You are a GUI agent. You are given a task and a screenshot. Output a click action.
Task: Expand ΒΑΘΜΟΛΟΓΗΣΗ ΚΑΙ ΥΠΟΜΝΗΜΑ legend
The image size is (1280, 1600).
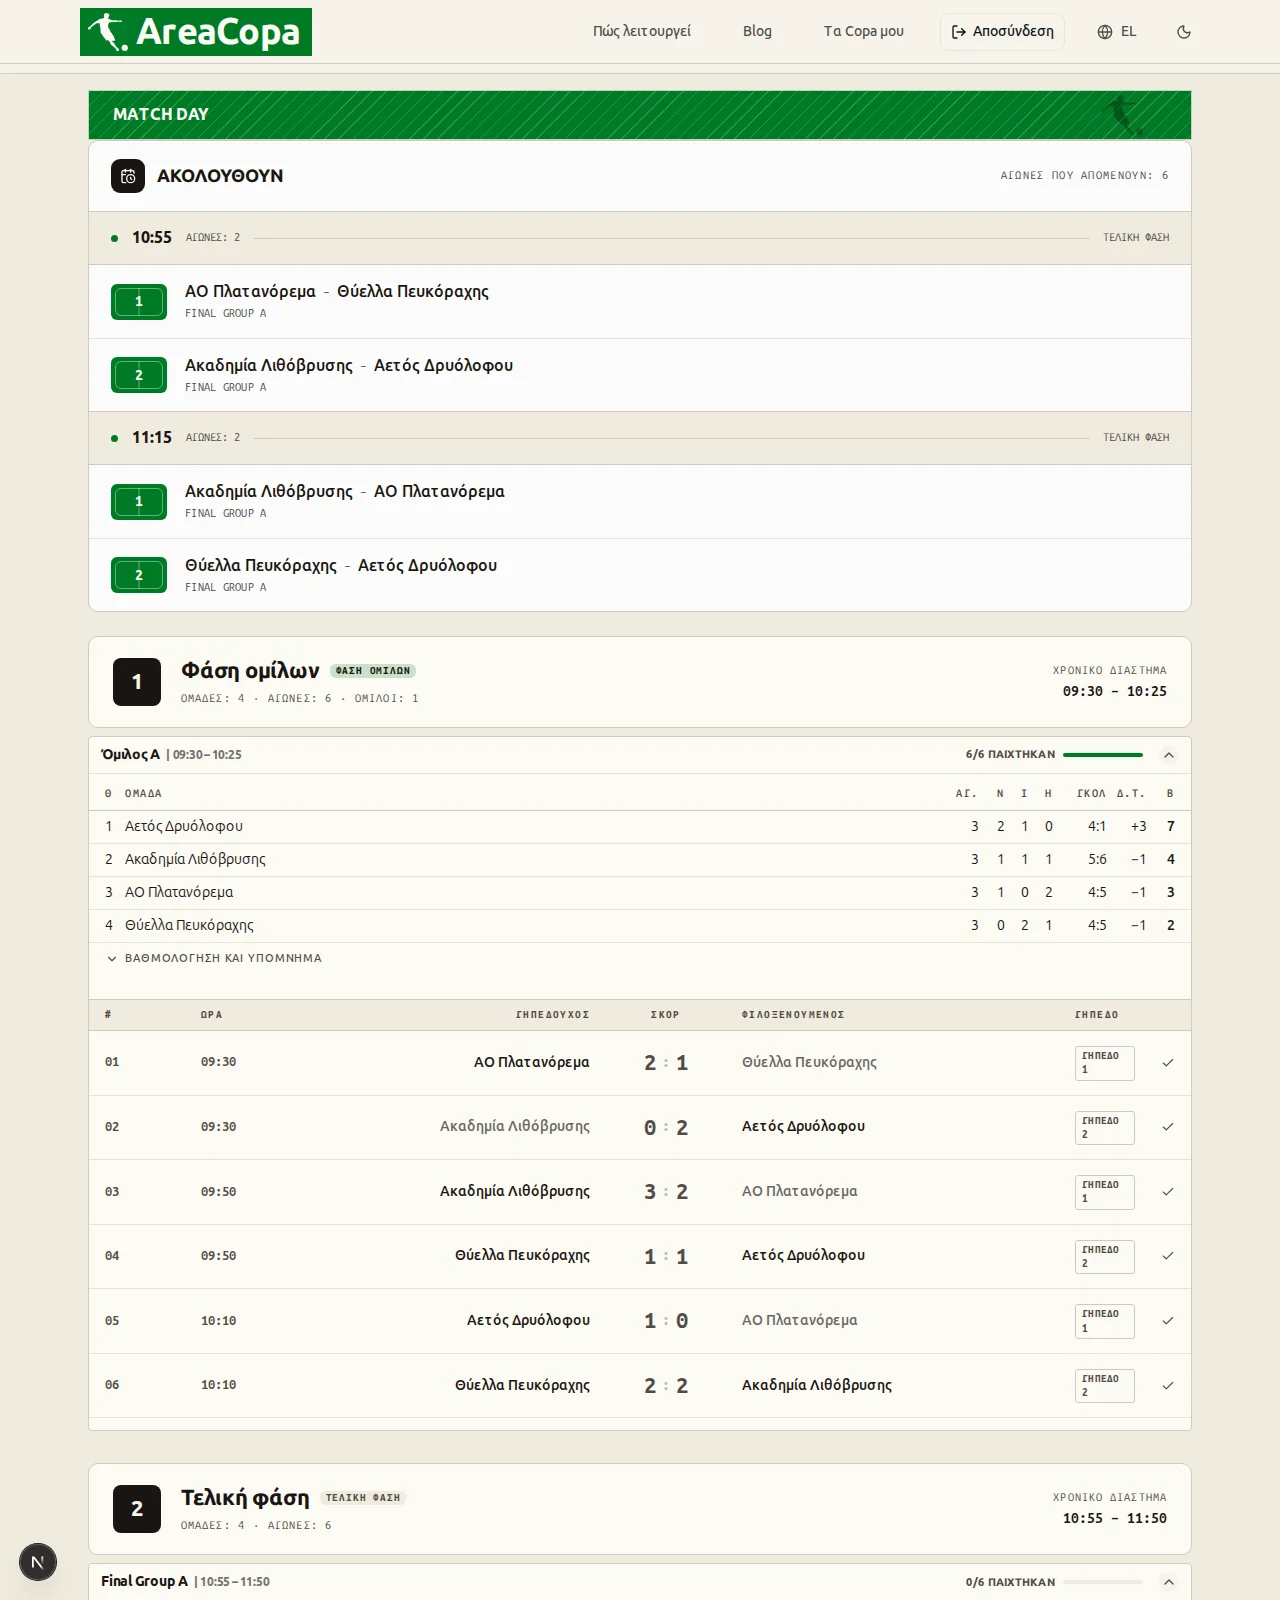[214, 958]
